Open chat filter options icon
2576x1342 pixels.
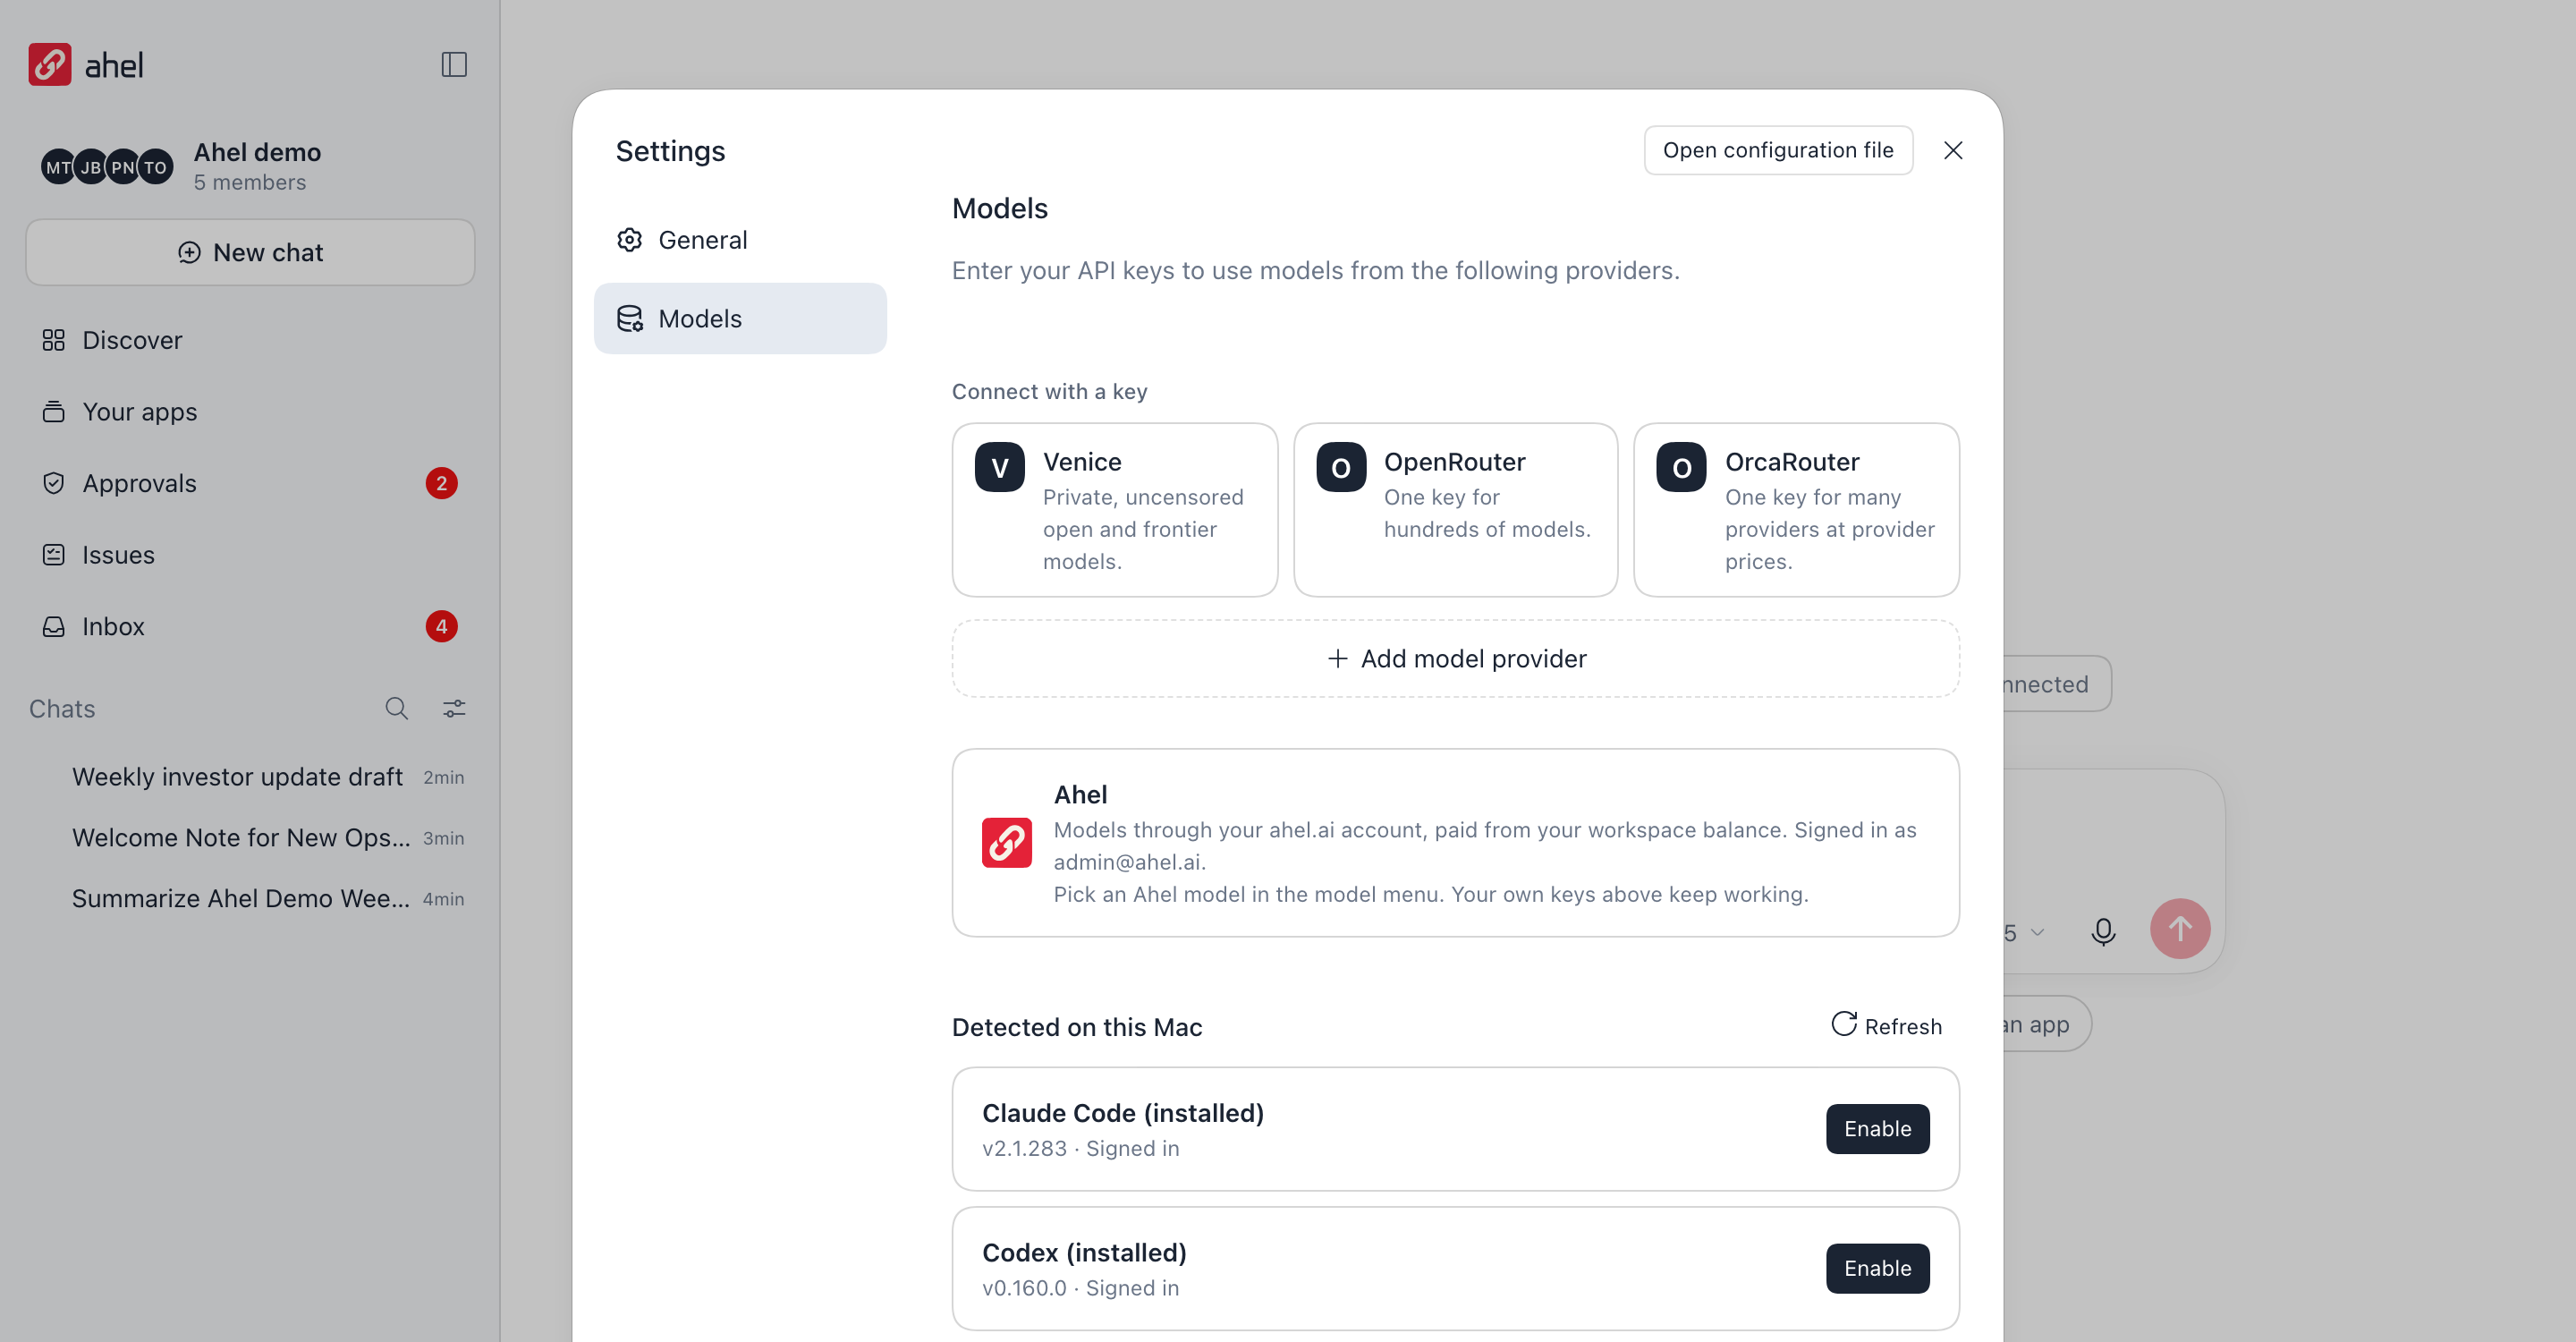click(x=454, y=709)
